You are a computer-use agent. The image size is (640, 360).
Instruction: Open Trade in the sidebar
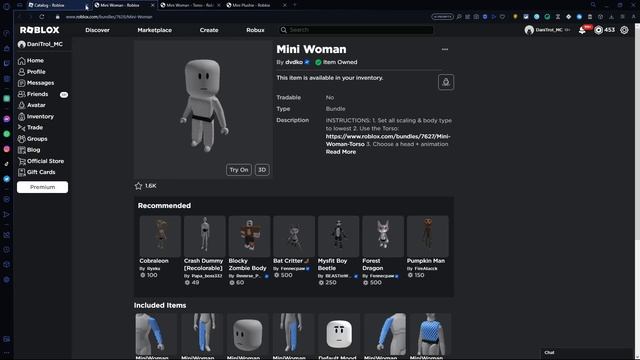[30, 127]
